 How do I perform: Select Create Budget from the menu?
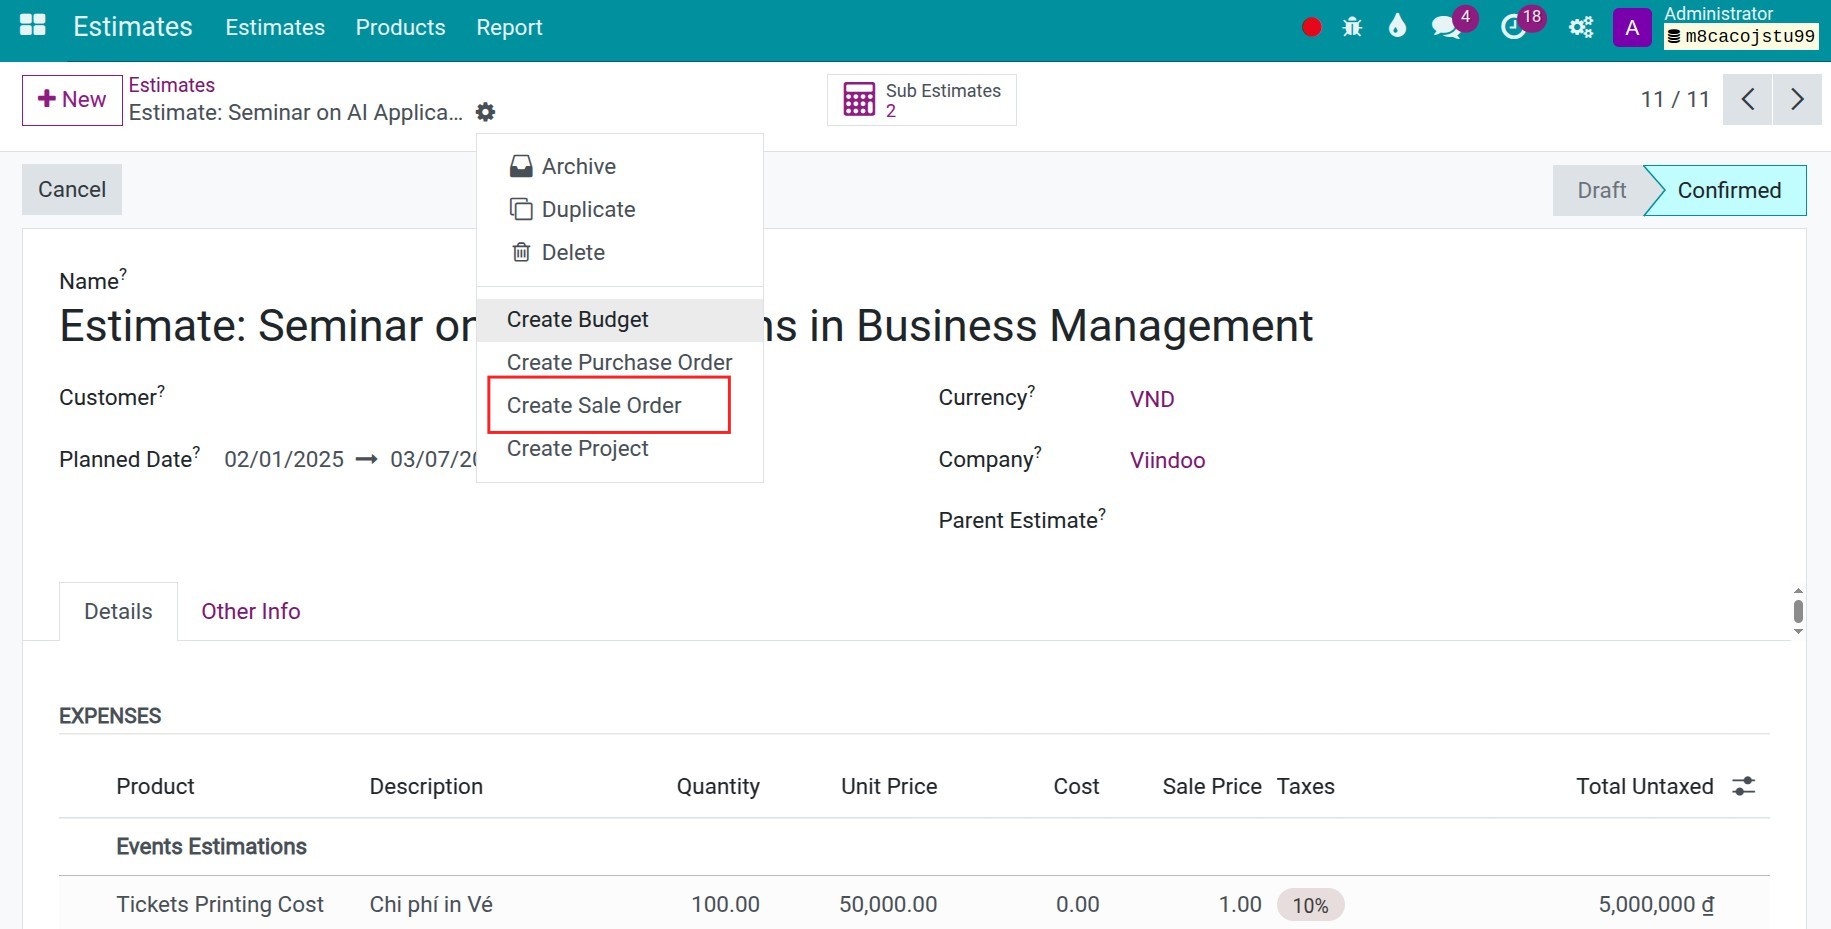click(x=620, y=319)
